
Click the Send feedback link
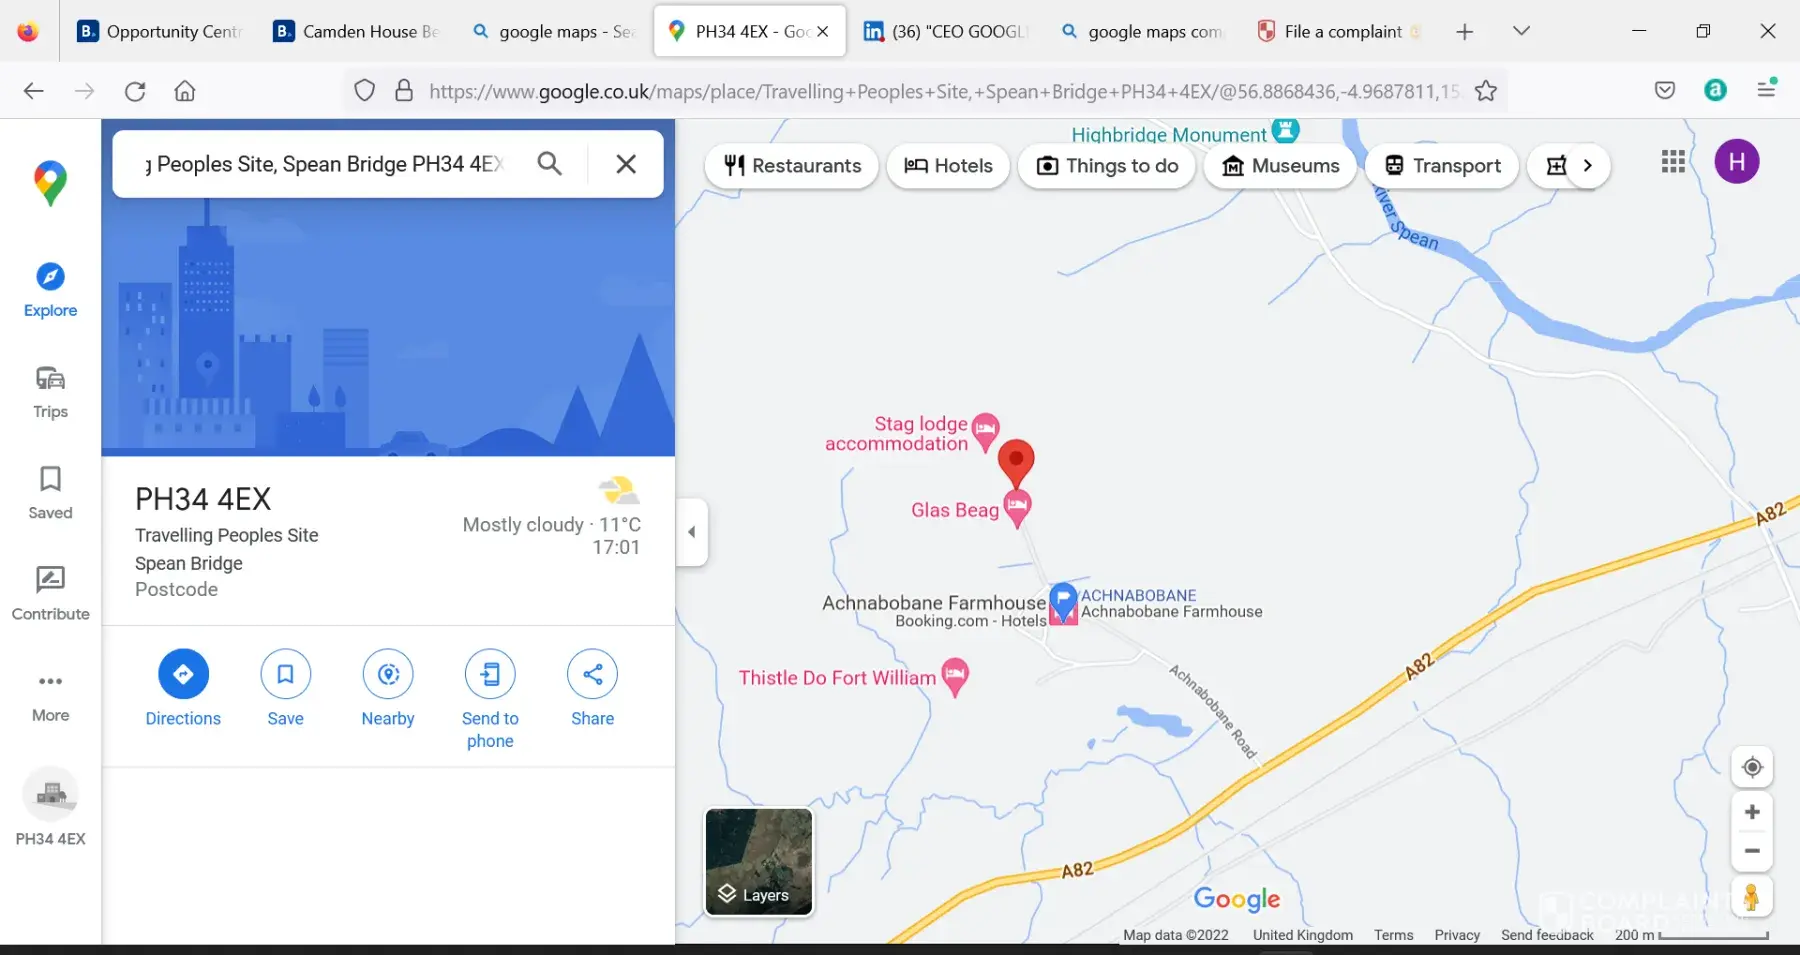pyautogui.click(x=1547, y=935)
